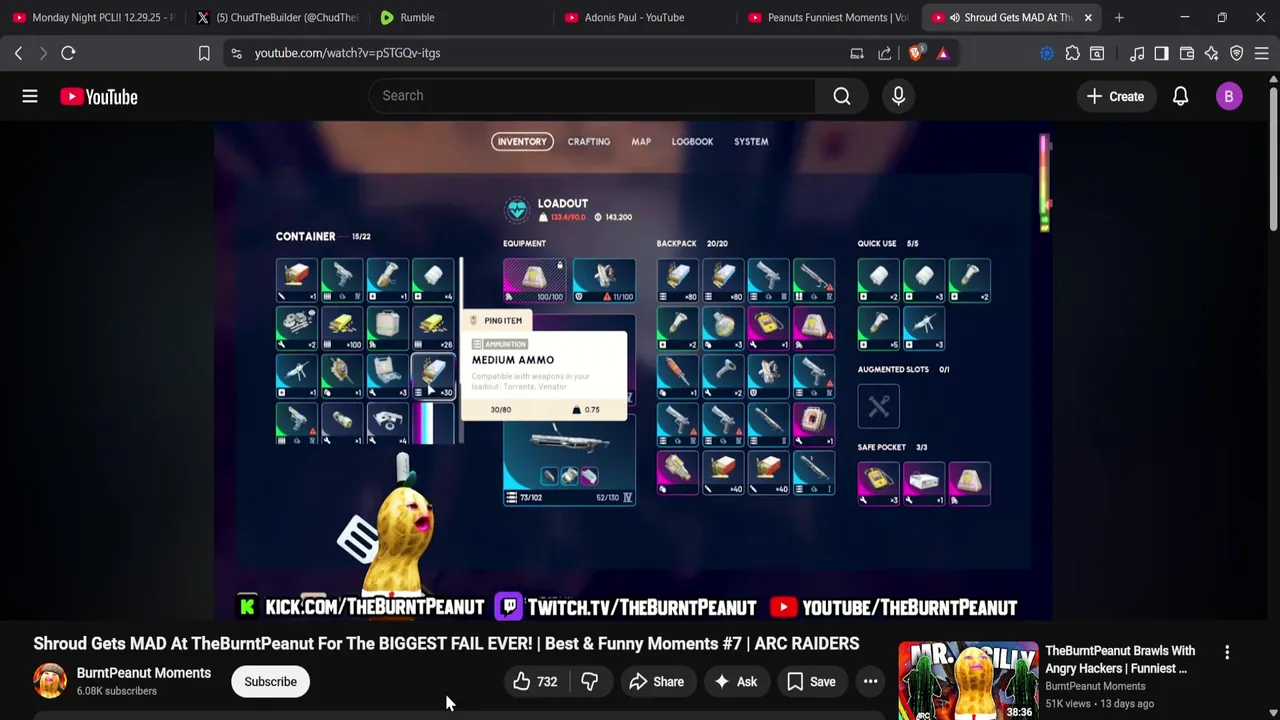Start voice search with the microphone icon
The height and width of the screenshot is (720, 1280).
pyautogui.click(x=898, y=96)
